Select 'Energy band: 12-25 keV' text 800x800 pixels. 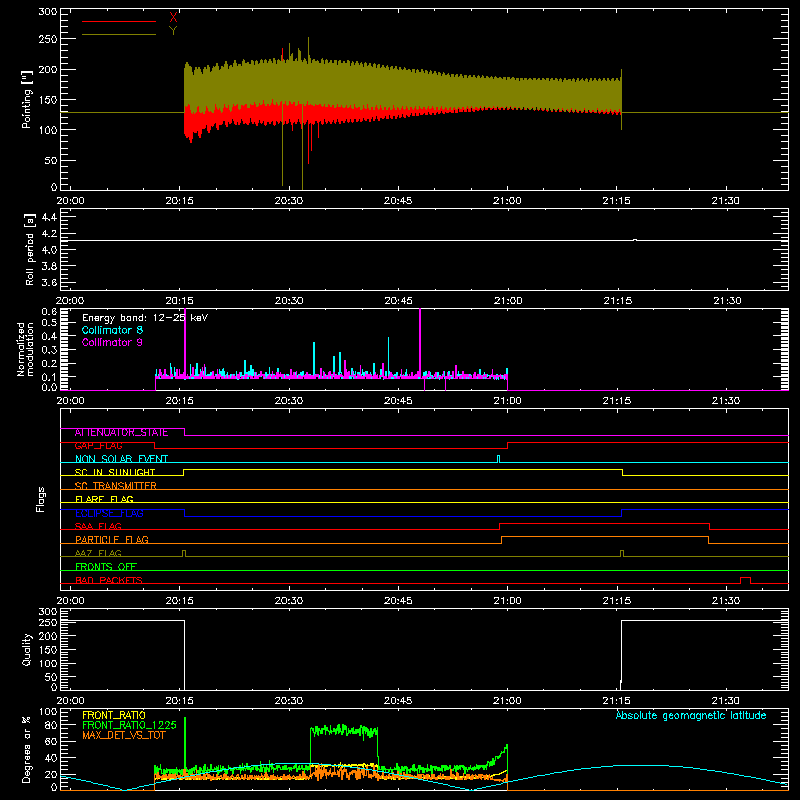pyautogui.click(x=145, y=318)
